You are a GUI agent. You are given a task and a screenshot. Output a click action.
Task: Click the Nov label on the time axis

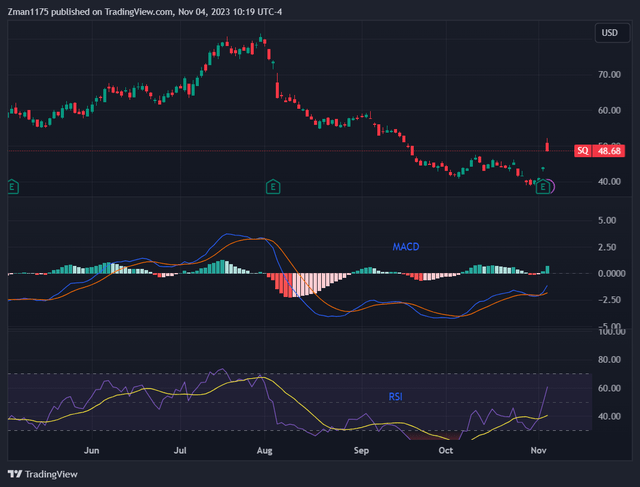pyautogui.click(x=539, y=451)
